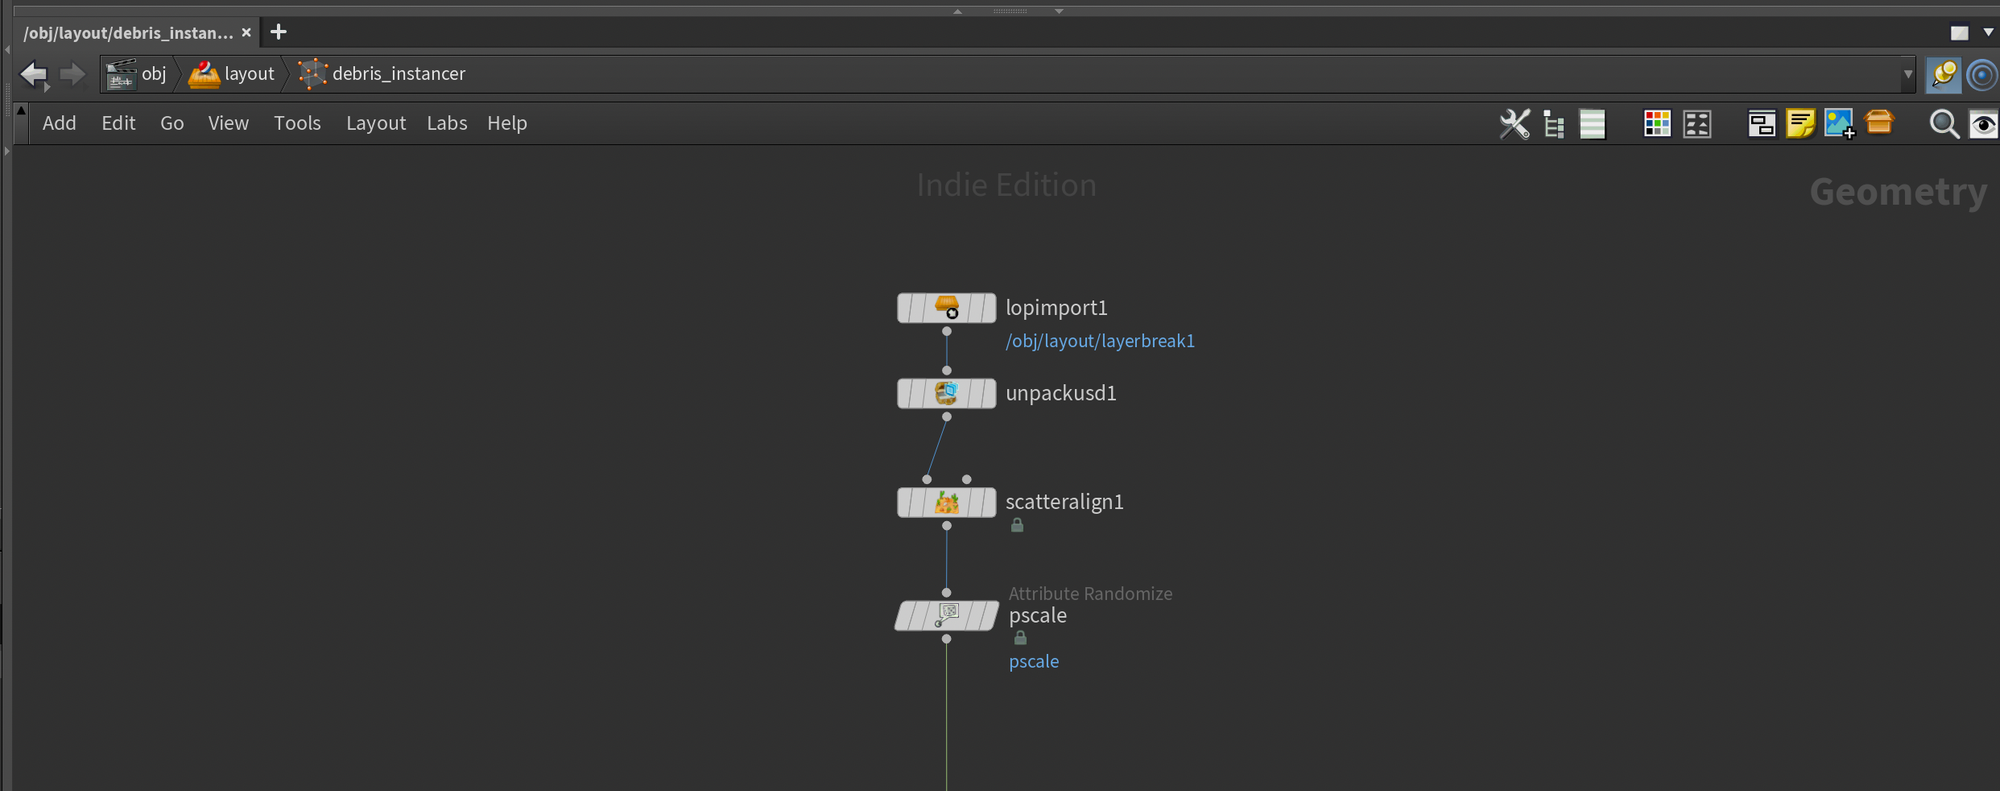Viewport: 2000px width, 791px height.
Task: Open the network editor tools wrench icon
Action: (1514, 124)
